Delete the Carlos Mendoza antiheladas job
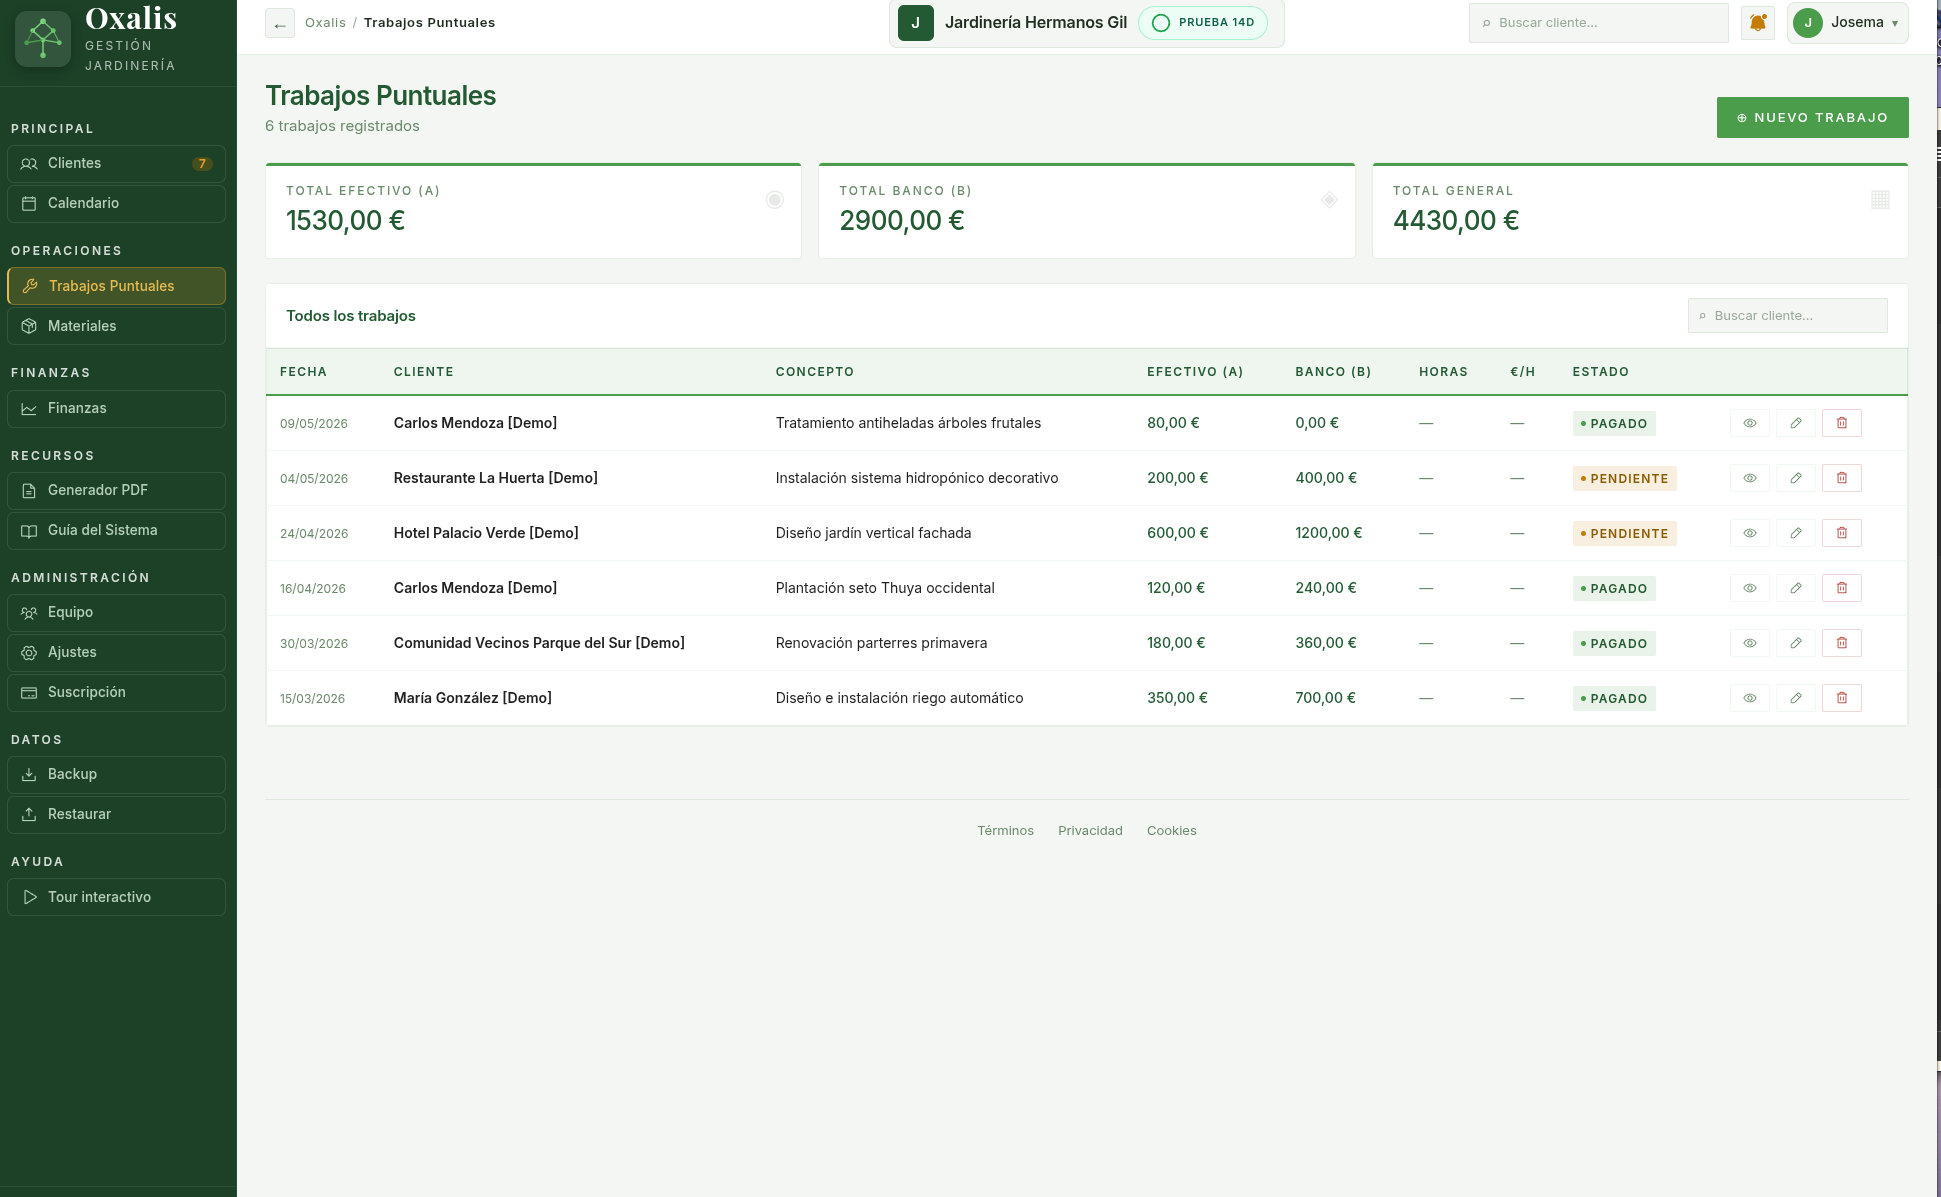Viewport: 1941px width, 1197px height. click(1841, 423)
